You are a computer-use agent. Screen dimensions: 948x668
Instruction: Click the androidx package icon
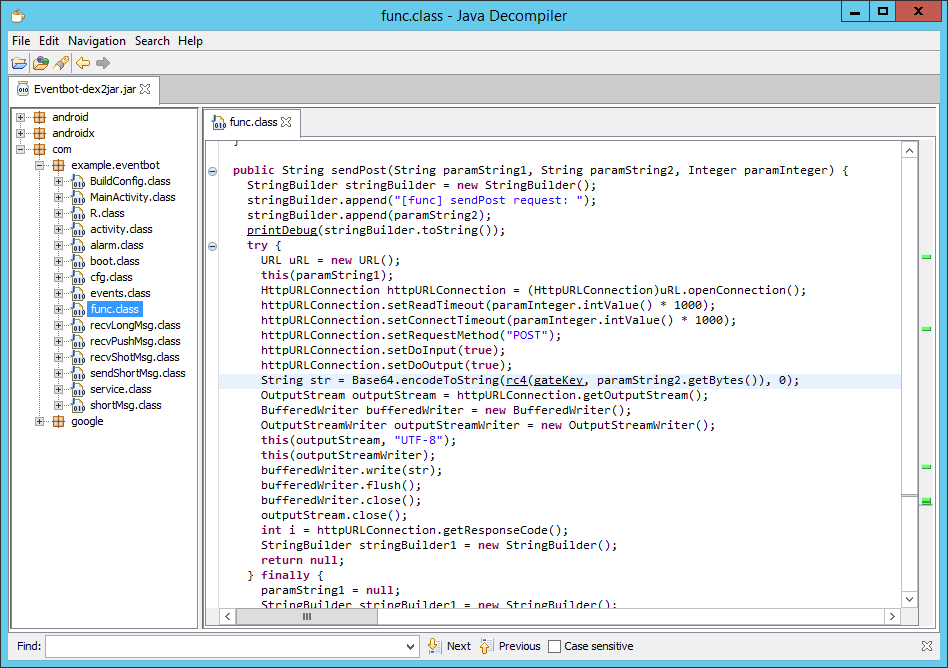[40, 133]
